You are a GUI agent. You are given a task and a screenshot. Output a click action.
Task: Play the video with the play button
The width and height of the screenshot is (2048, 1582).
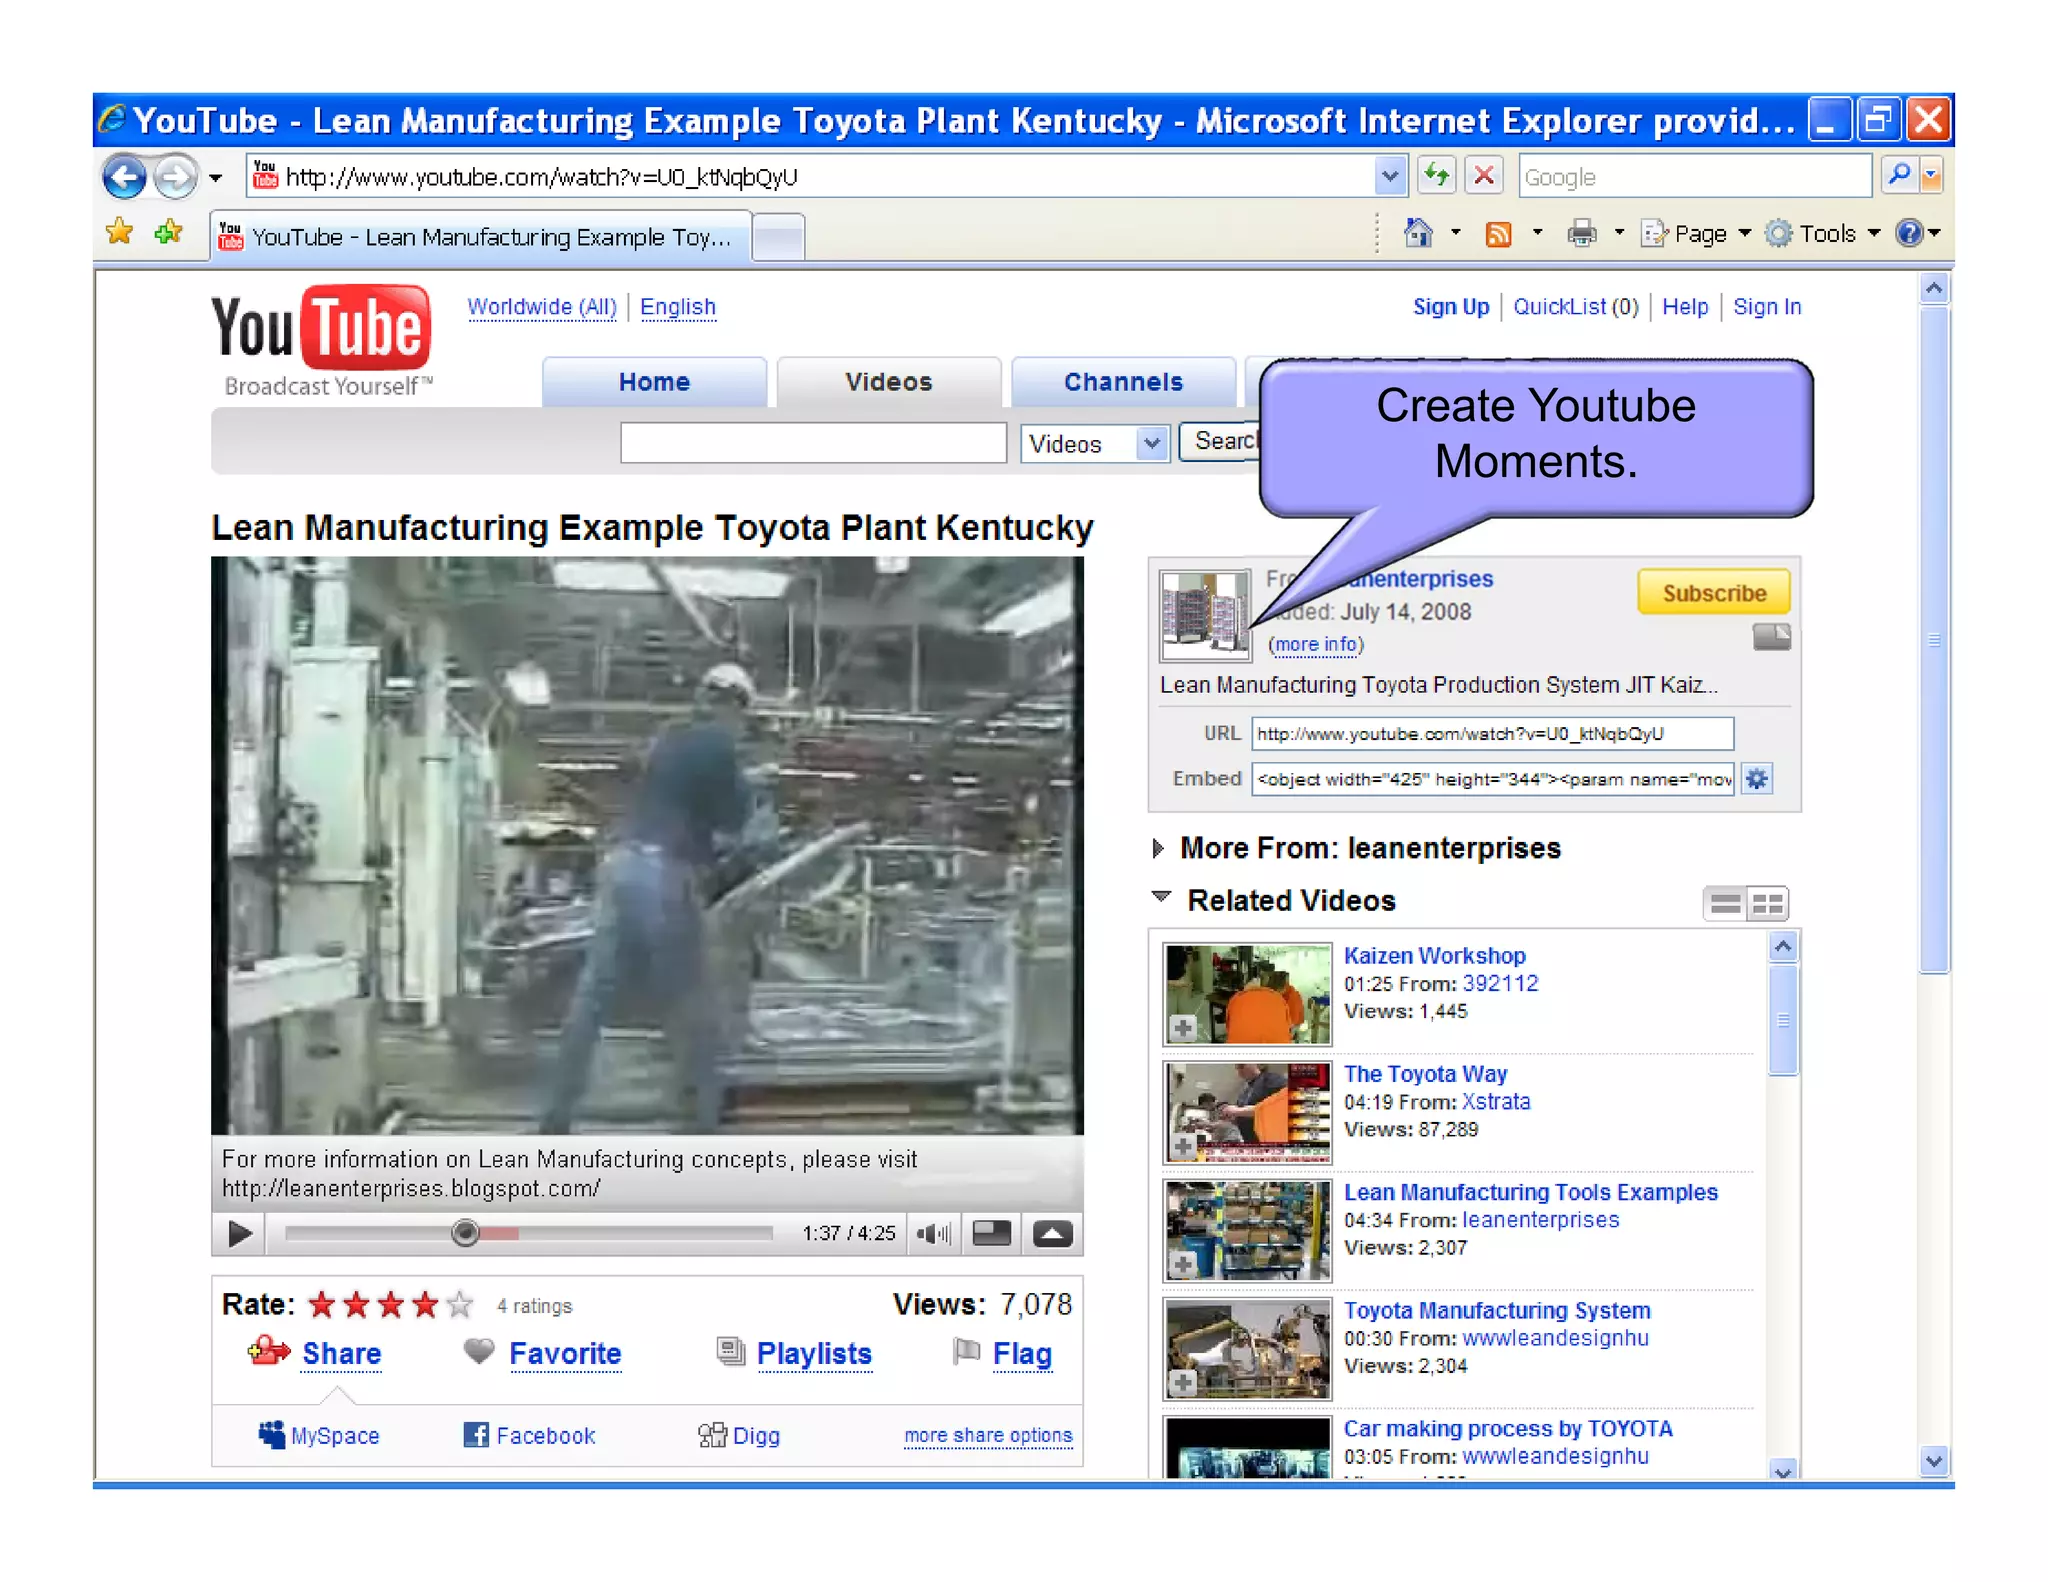click(240, 1233)
